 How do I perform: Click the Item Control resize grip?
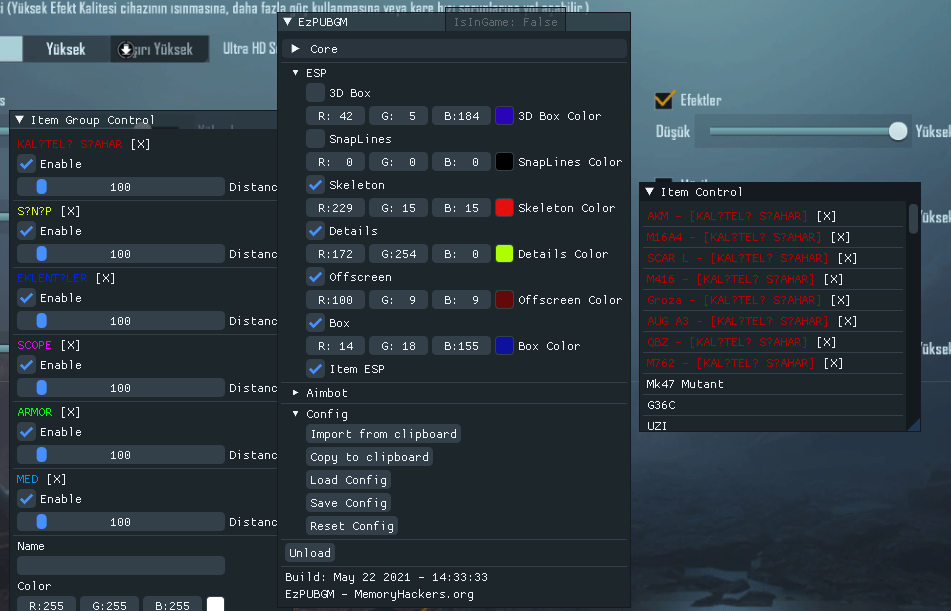[914, 425]
